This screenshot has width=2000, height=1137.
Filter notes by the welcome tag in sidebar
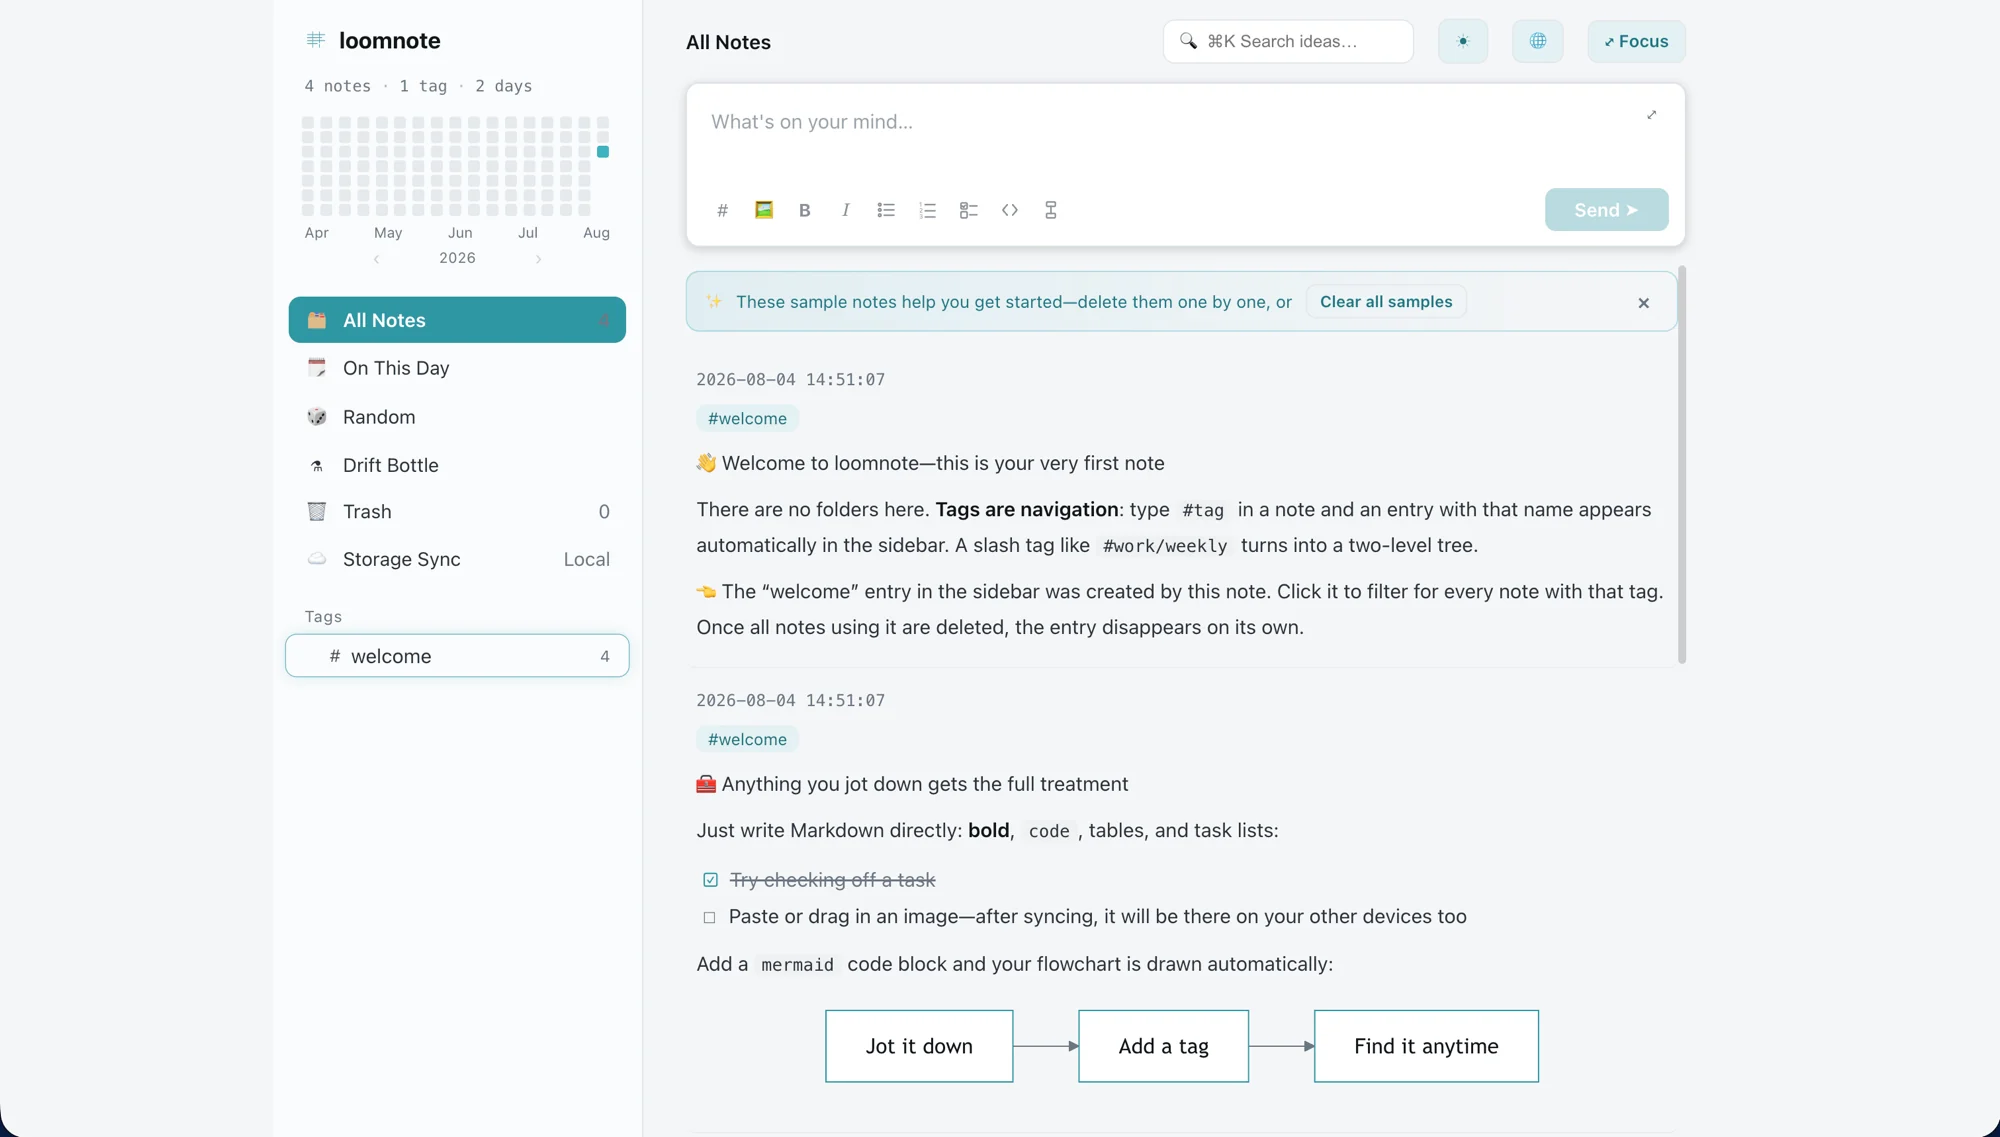[457, 656]
